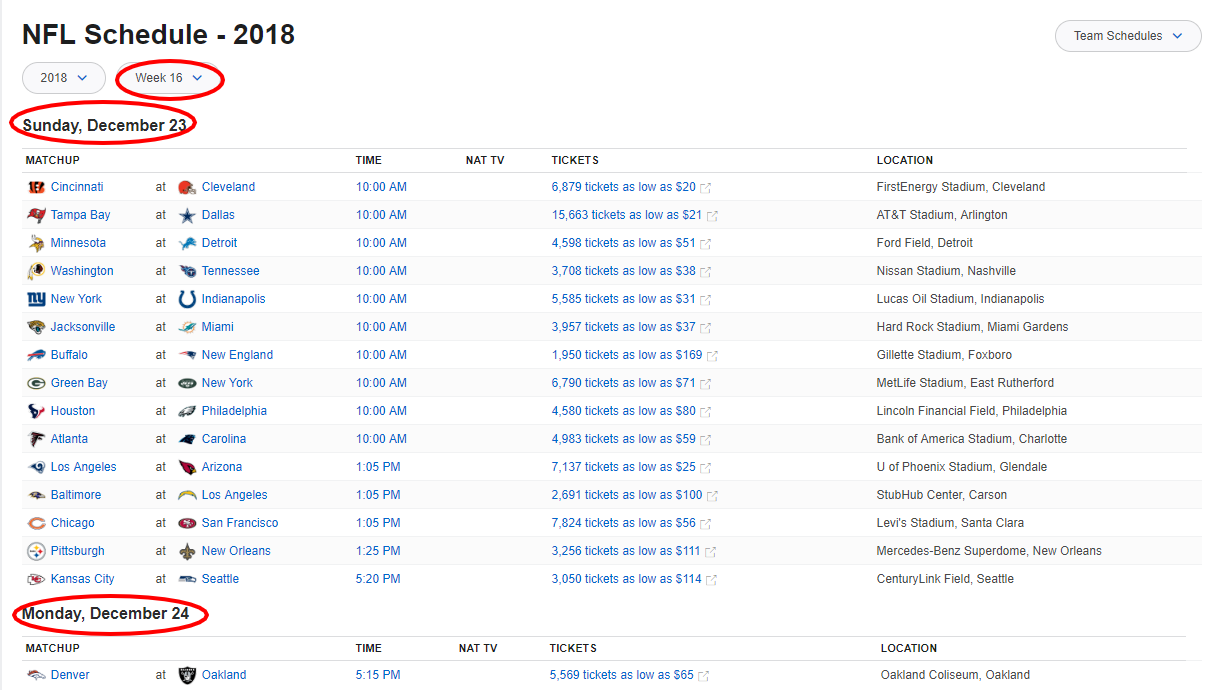Open 7,824 tickets as low as $56
This screenshot has width=1219, height=690.
pos(624,523)
